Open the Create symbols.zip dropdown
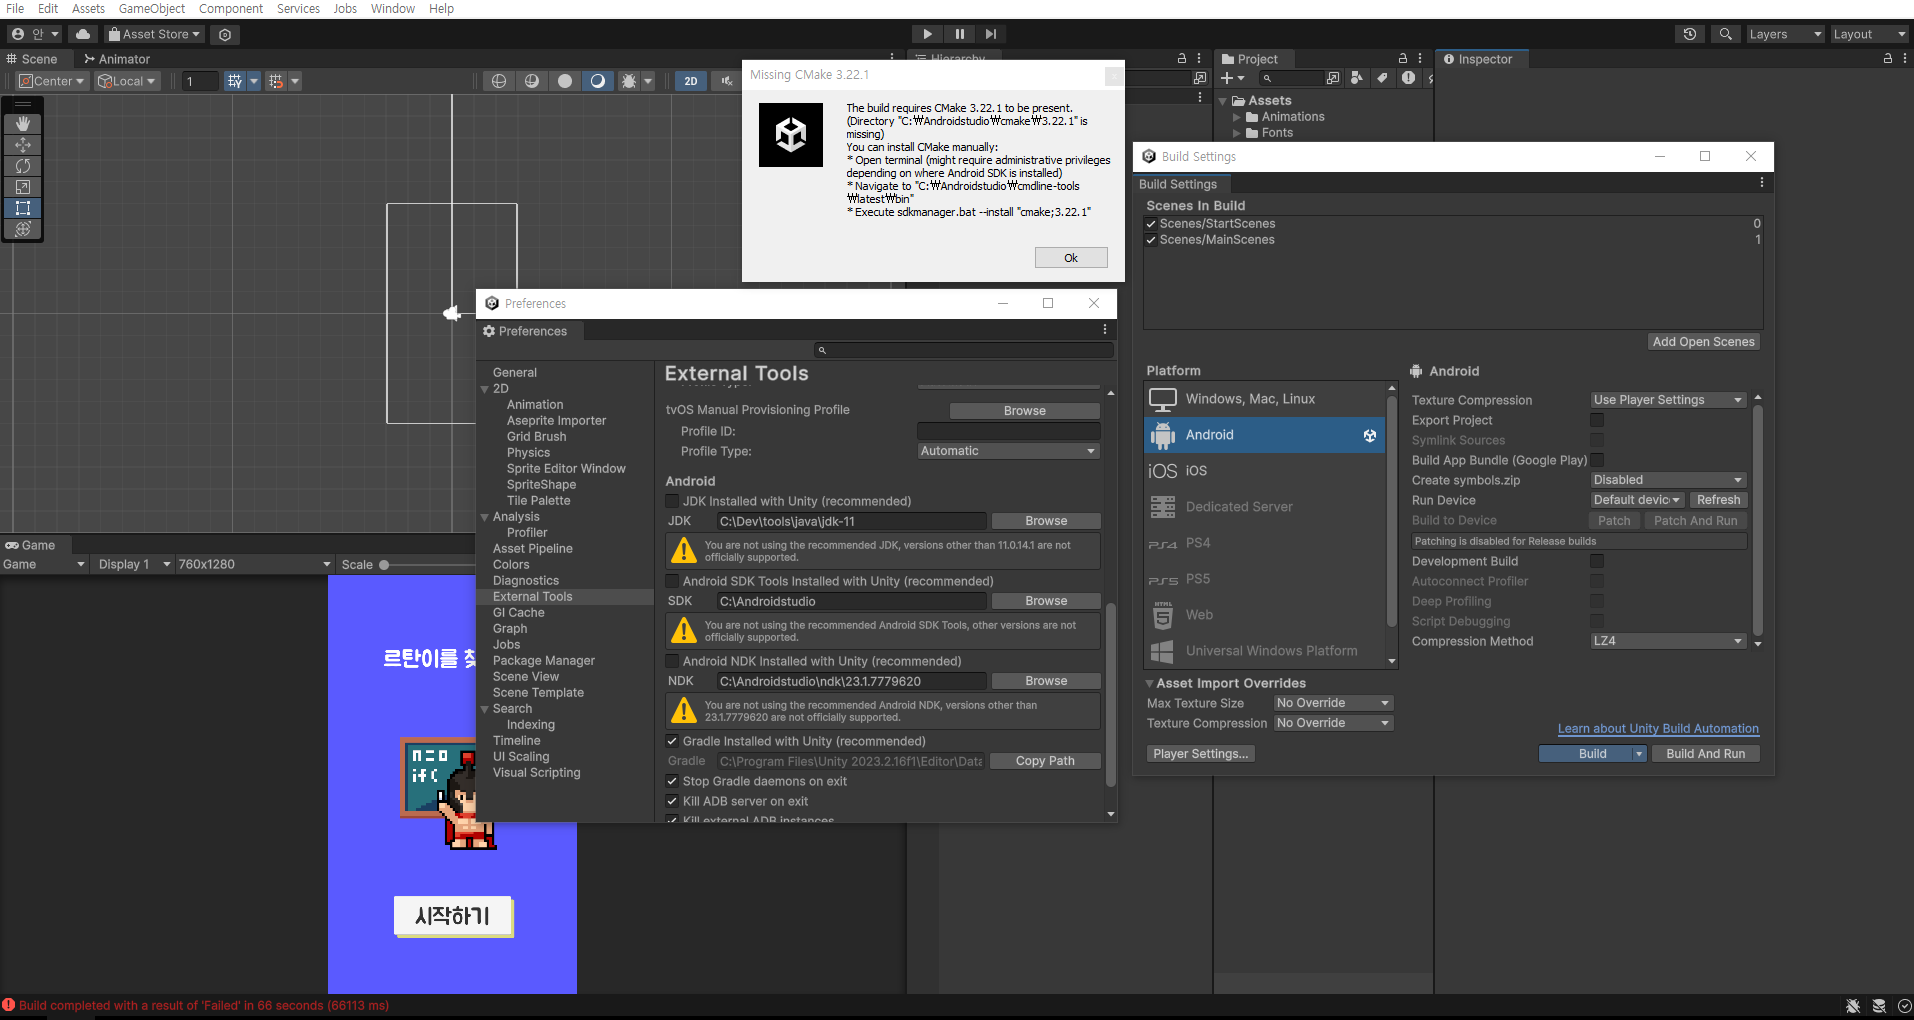 pyautogui.click(x=1668, y=480)
